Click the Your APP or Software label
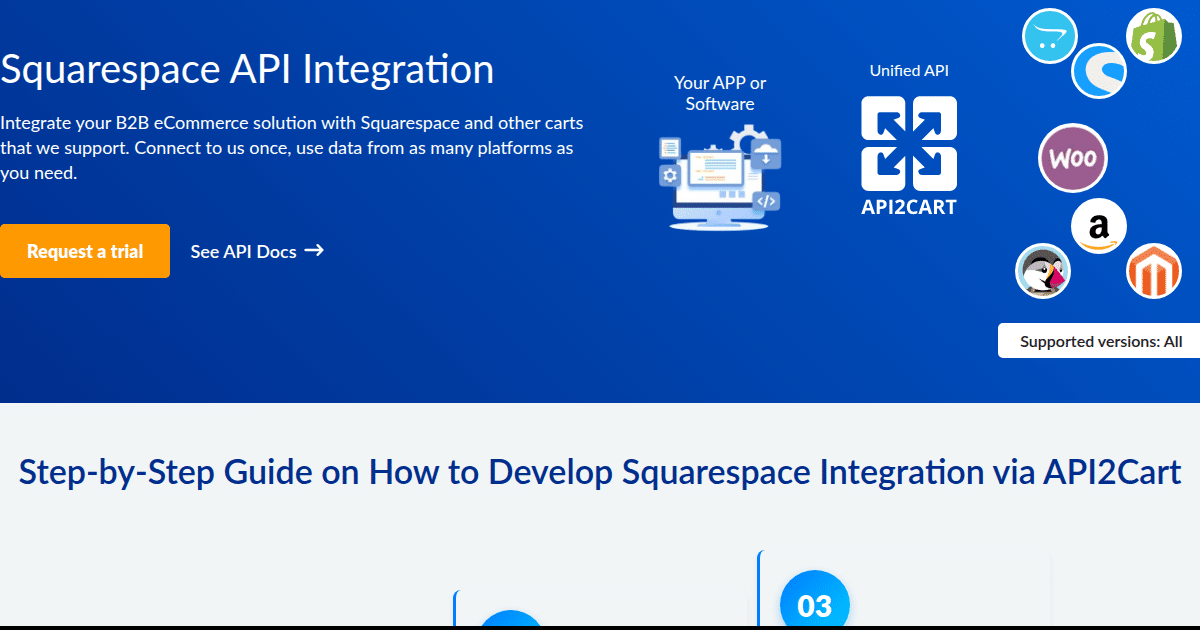This screenshot has width=1200, height=630. (x=720, y=93)
